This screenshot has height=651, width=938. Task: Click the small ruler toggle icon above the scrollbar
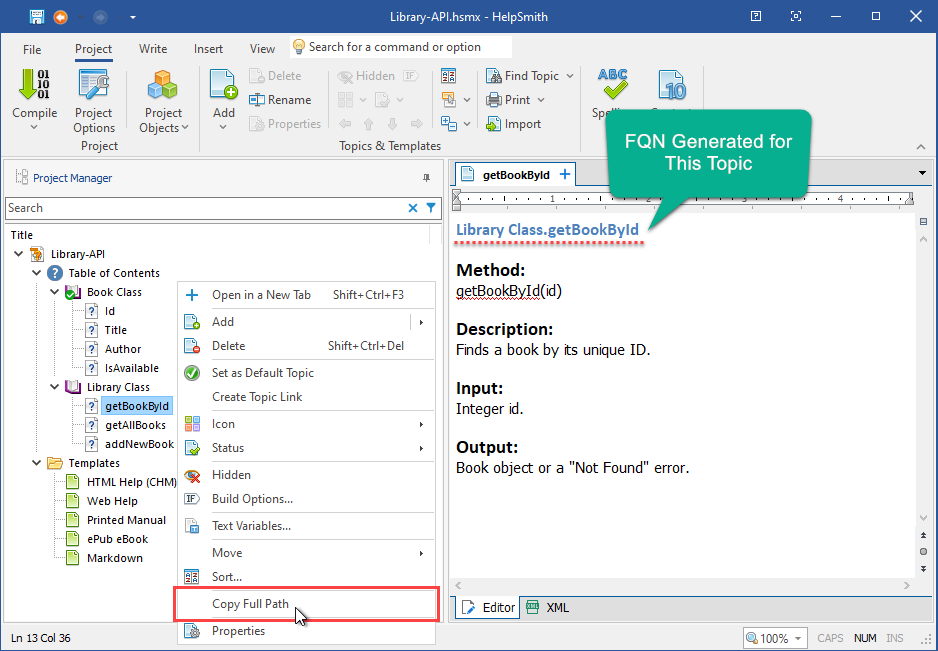(x=923, y=222)
